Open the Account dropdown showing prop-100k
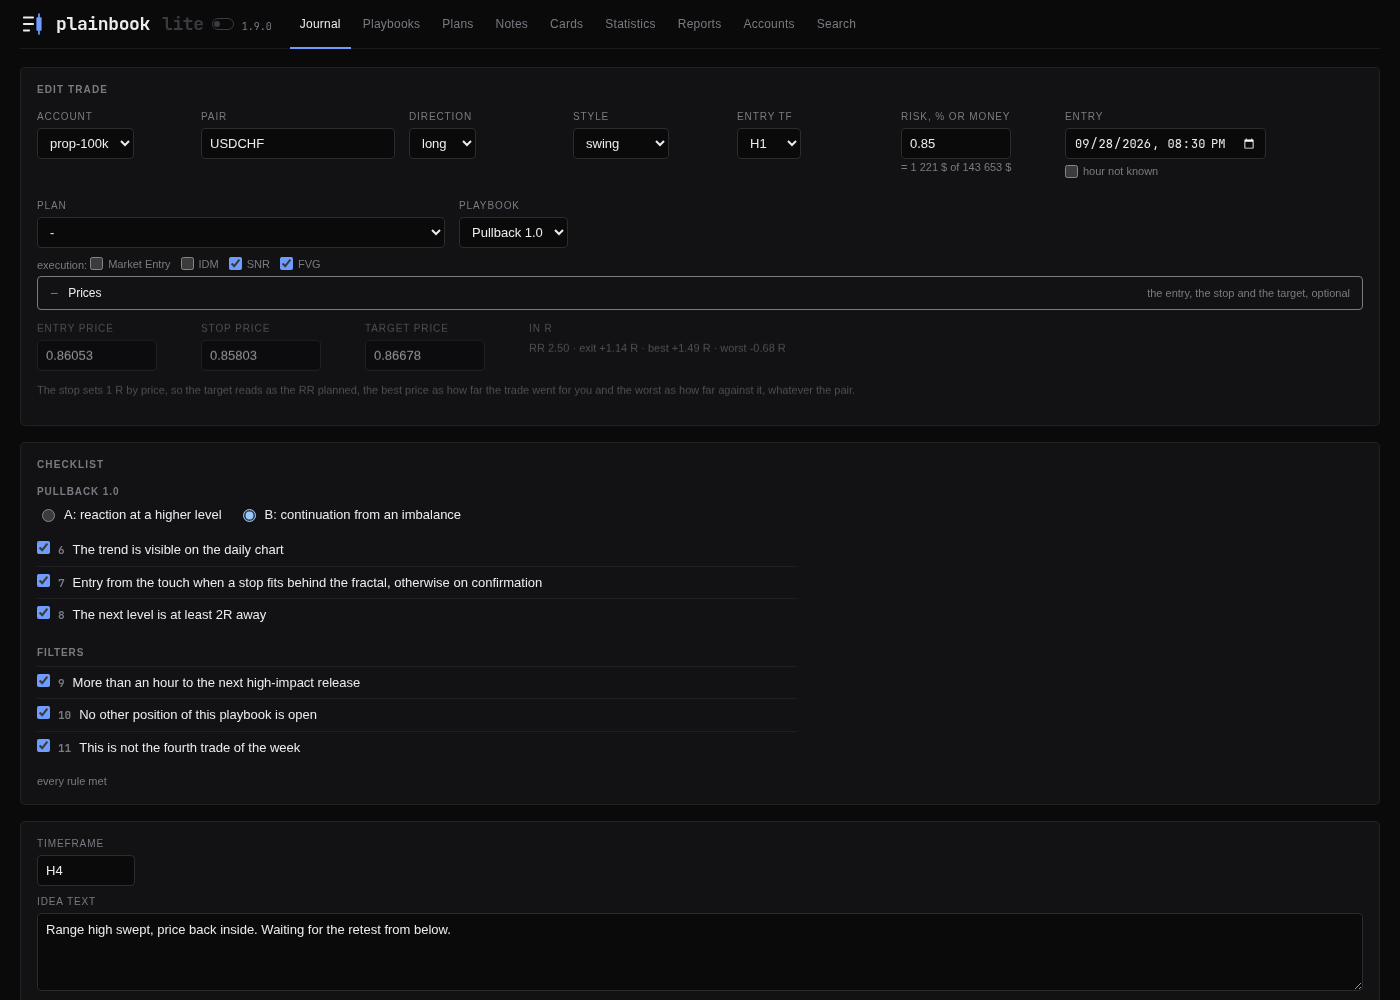Image resolution: width=1400 pixels, height=1000 pixels. [85, 144]
